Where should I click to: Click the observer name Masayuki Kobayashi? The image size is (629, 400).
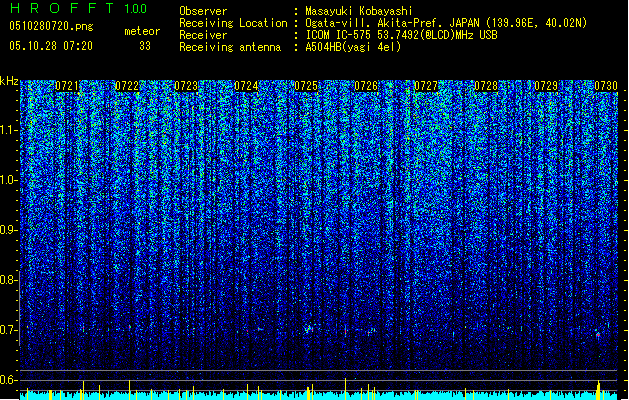coord(359,11)
